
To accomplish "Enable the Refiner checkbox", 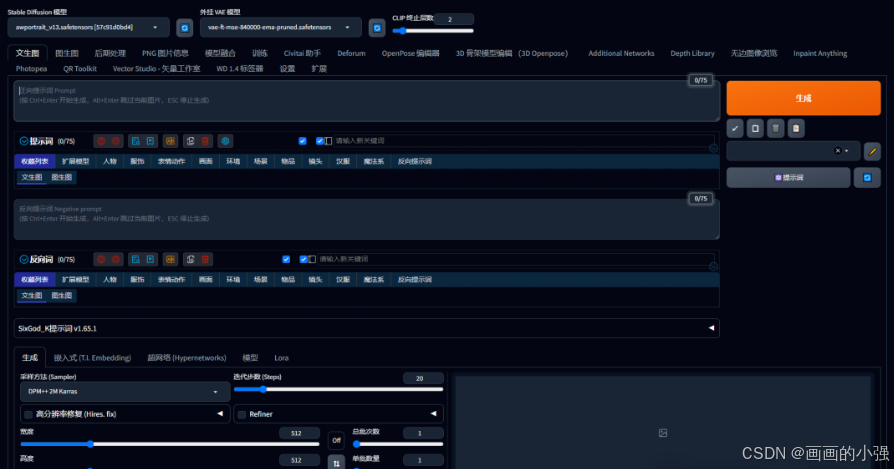I will 242,414.
